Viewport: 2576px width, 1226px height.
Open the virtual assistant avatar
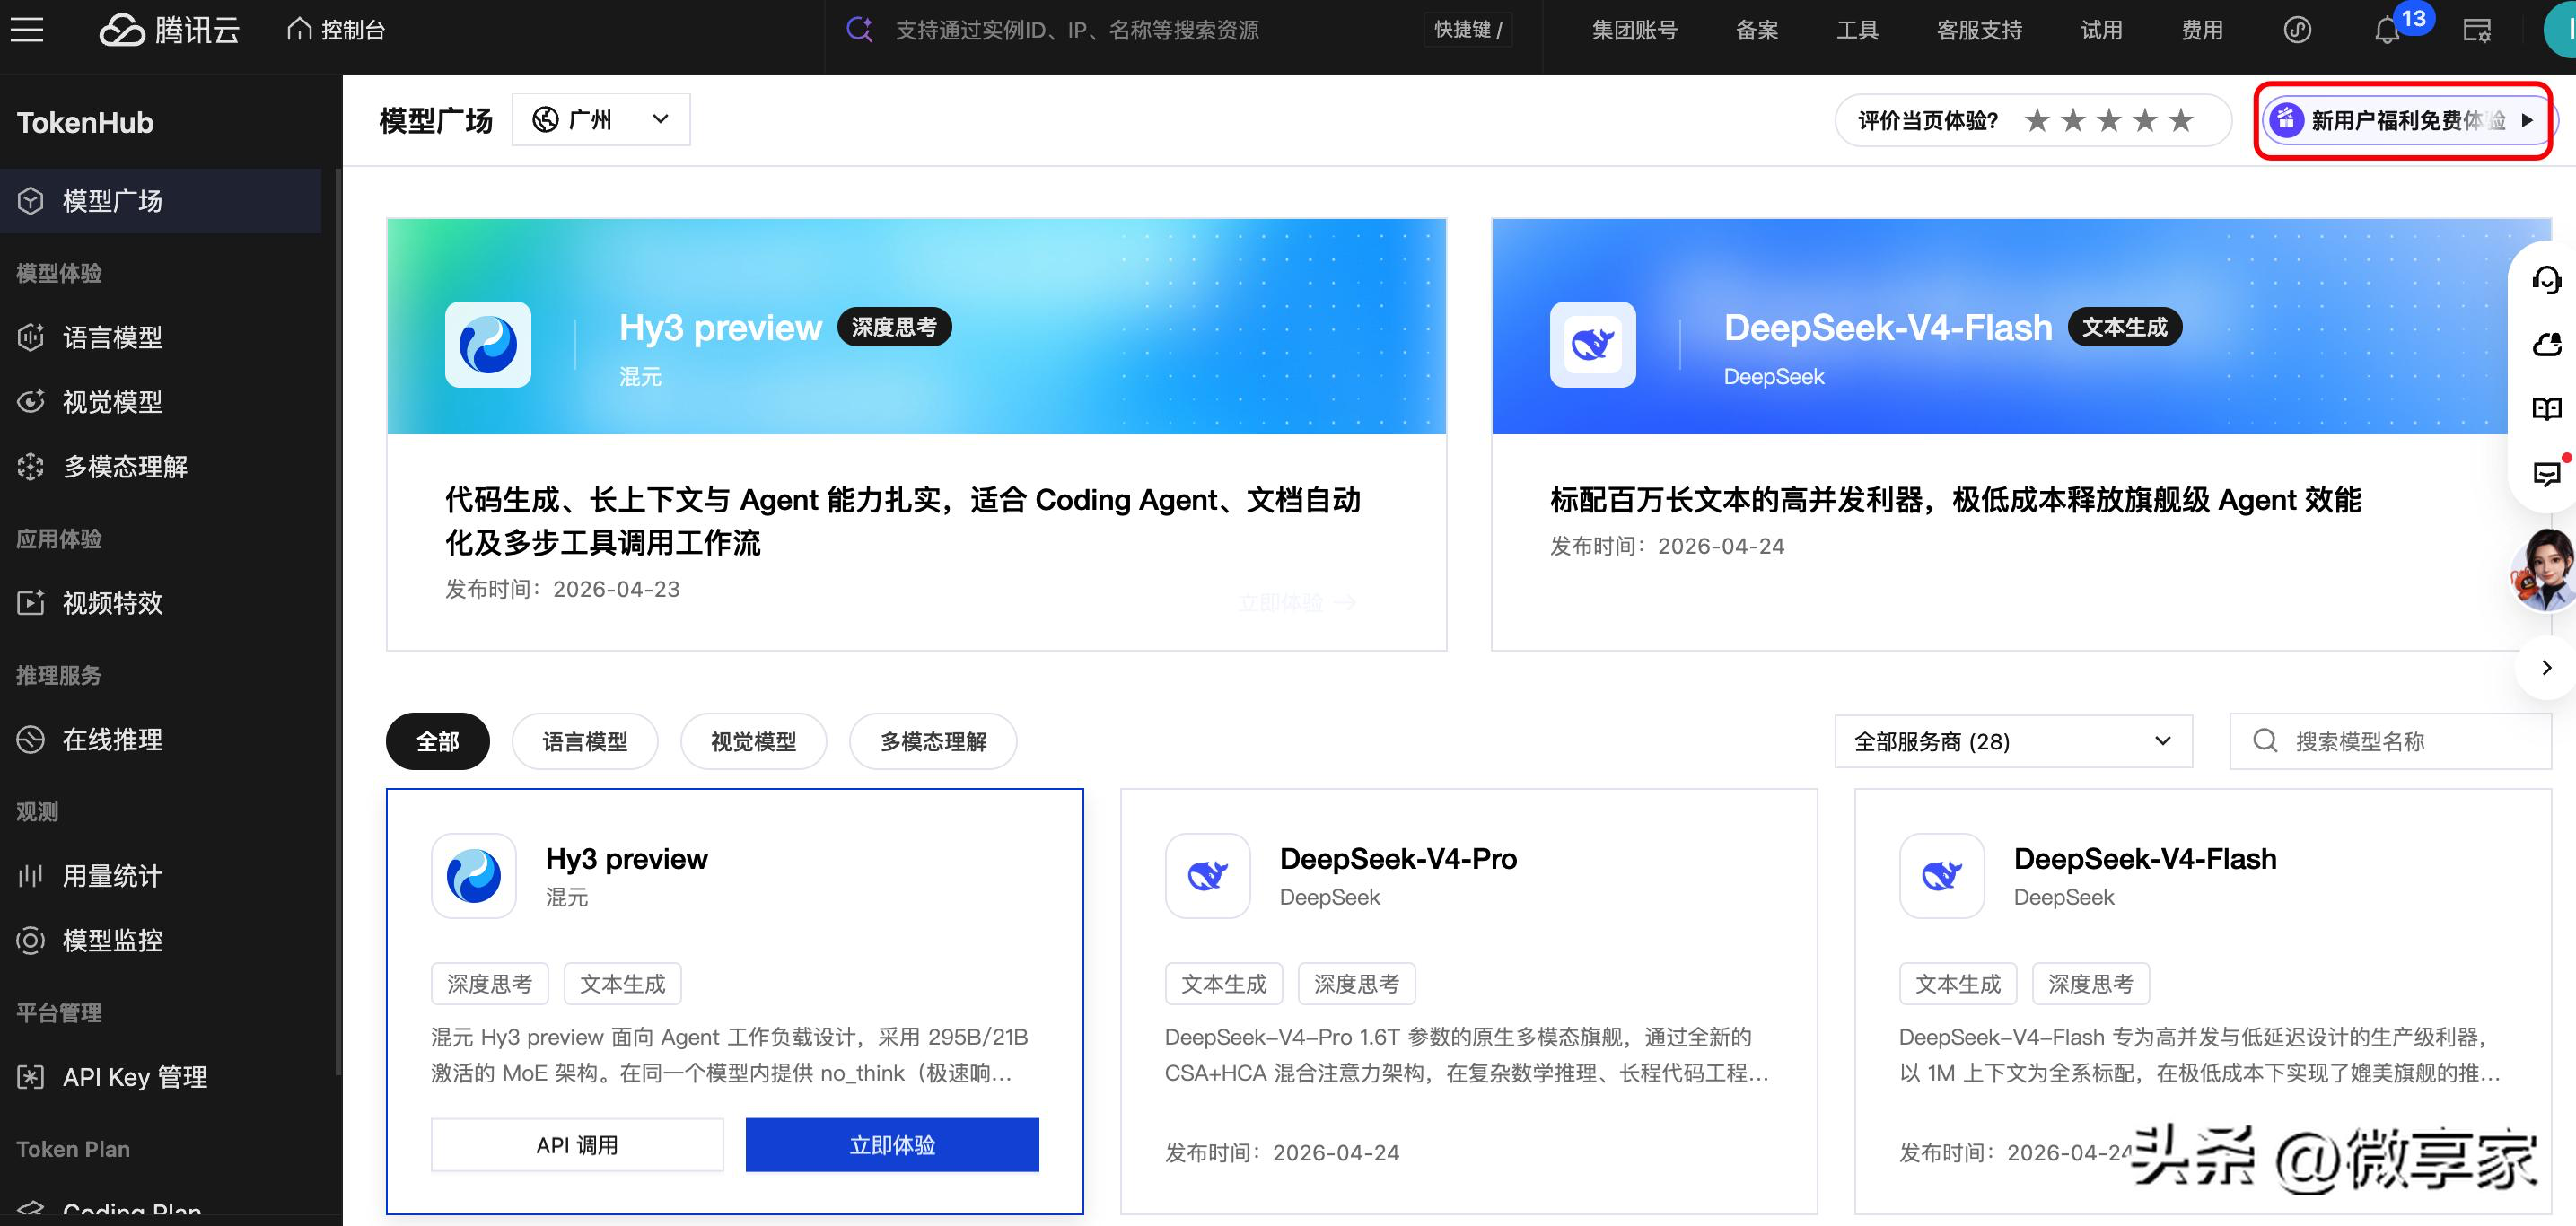pos(2544,570)
